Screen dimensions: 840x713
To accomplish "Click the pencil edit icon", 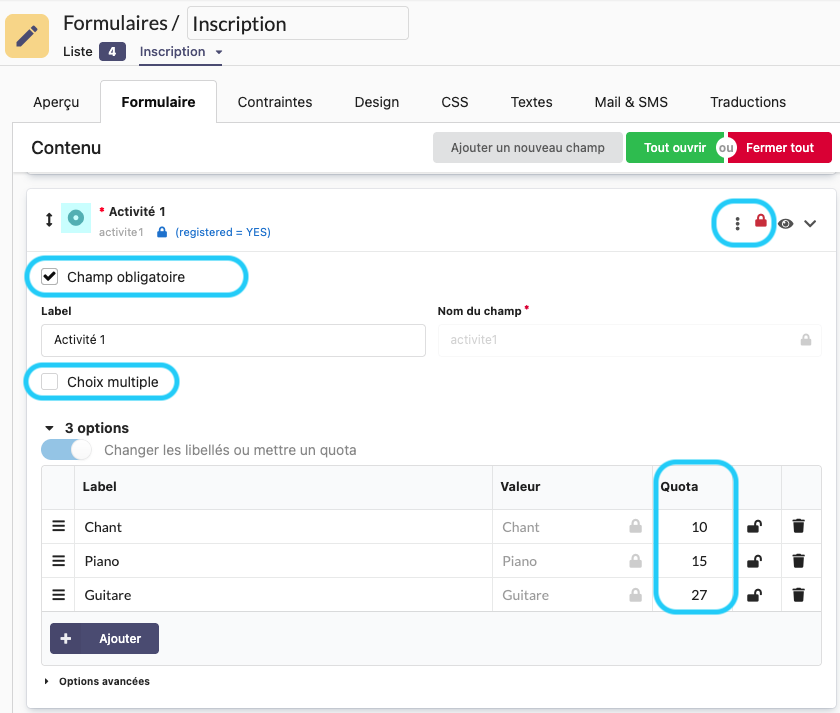I will point(28,35).
